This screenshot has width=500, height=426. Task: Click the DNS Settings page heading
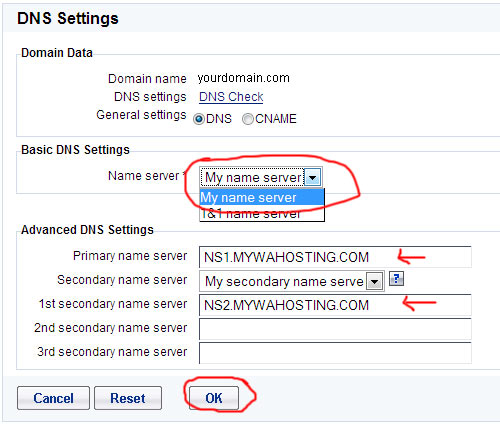coord(68,18)
